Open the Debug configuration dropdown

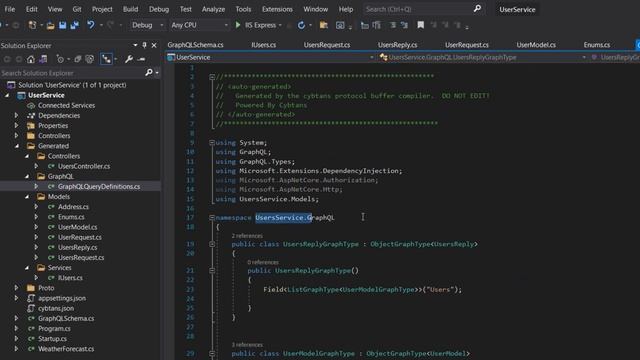click(x=147, y=25)
